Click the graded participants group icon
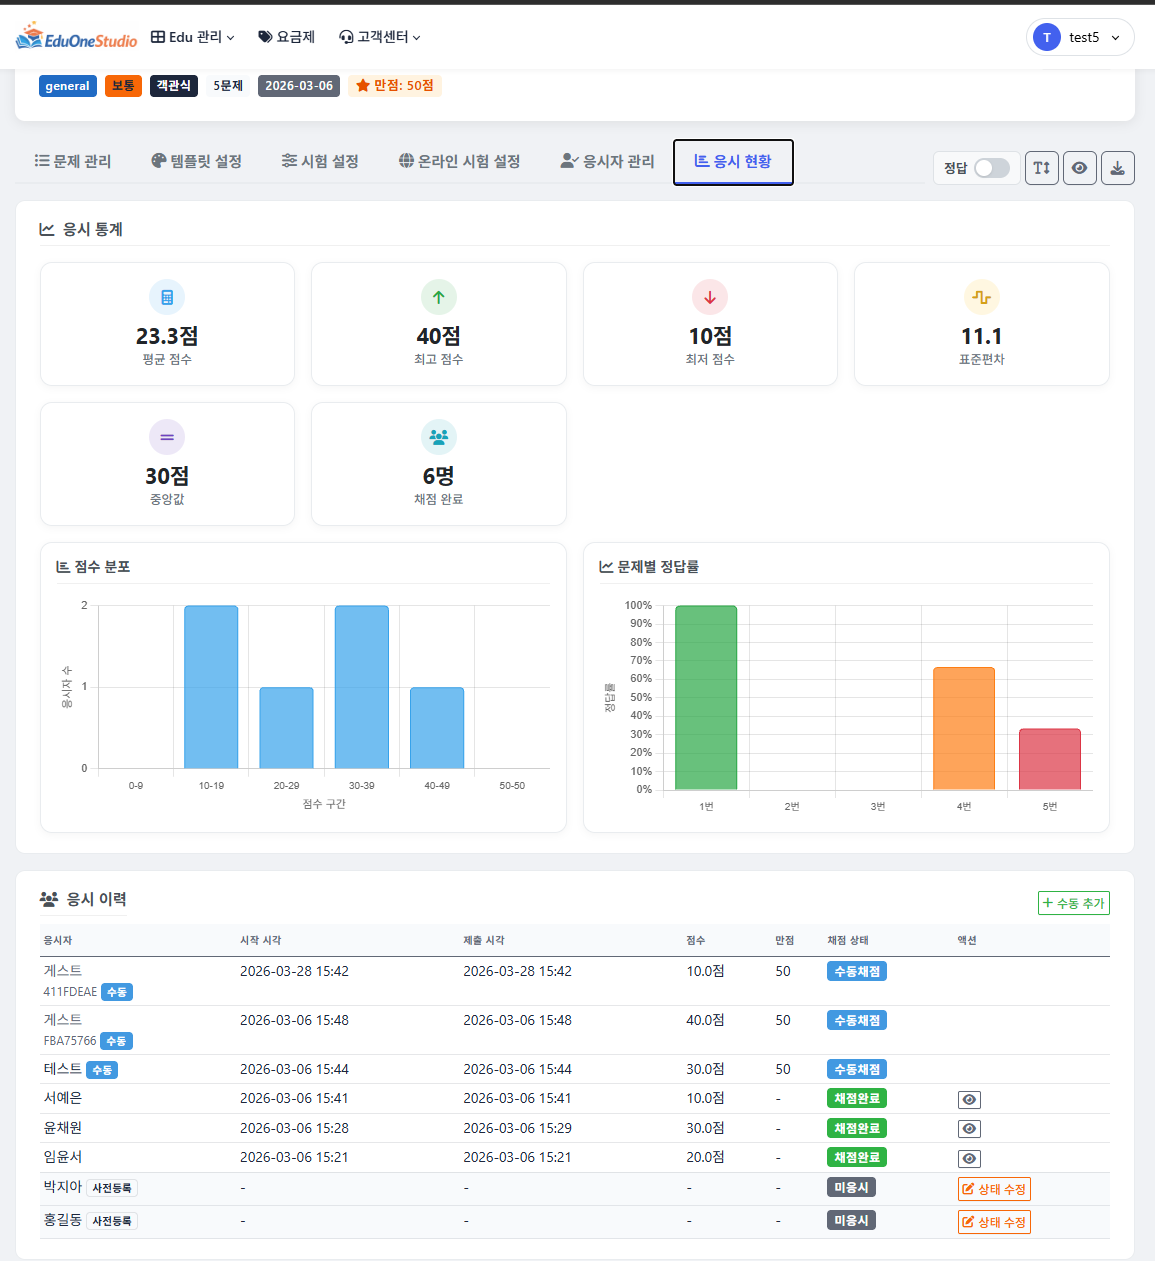The image size is (1155, 1261). coord(438,437)
